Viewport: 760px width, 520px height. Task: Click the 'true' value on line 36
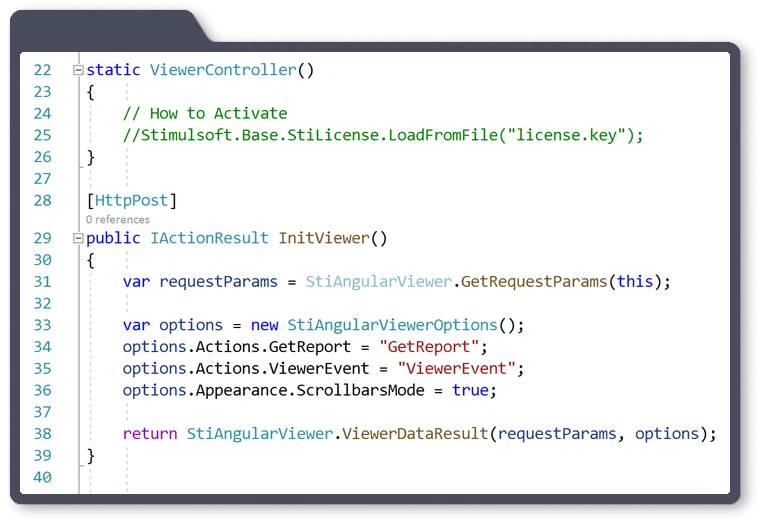point(470,391)
